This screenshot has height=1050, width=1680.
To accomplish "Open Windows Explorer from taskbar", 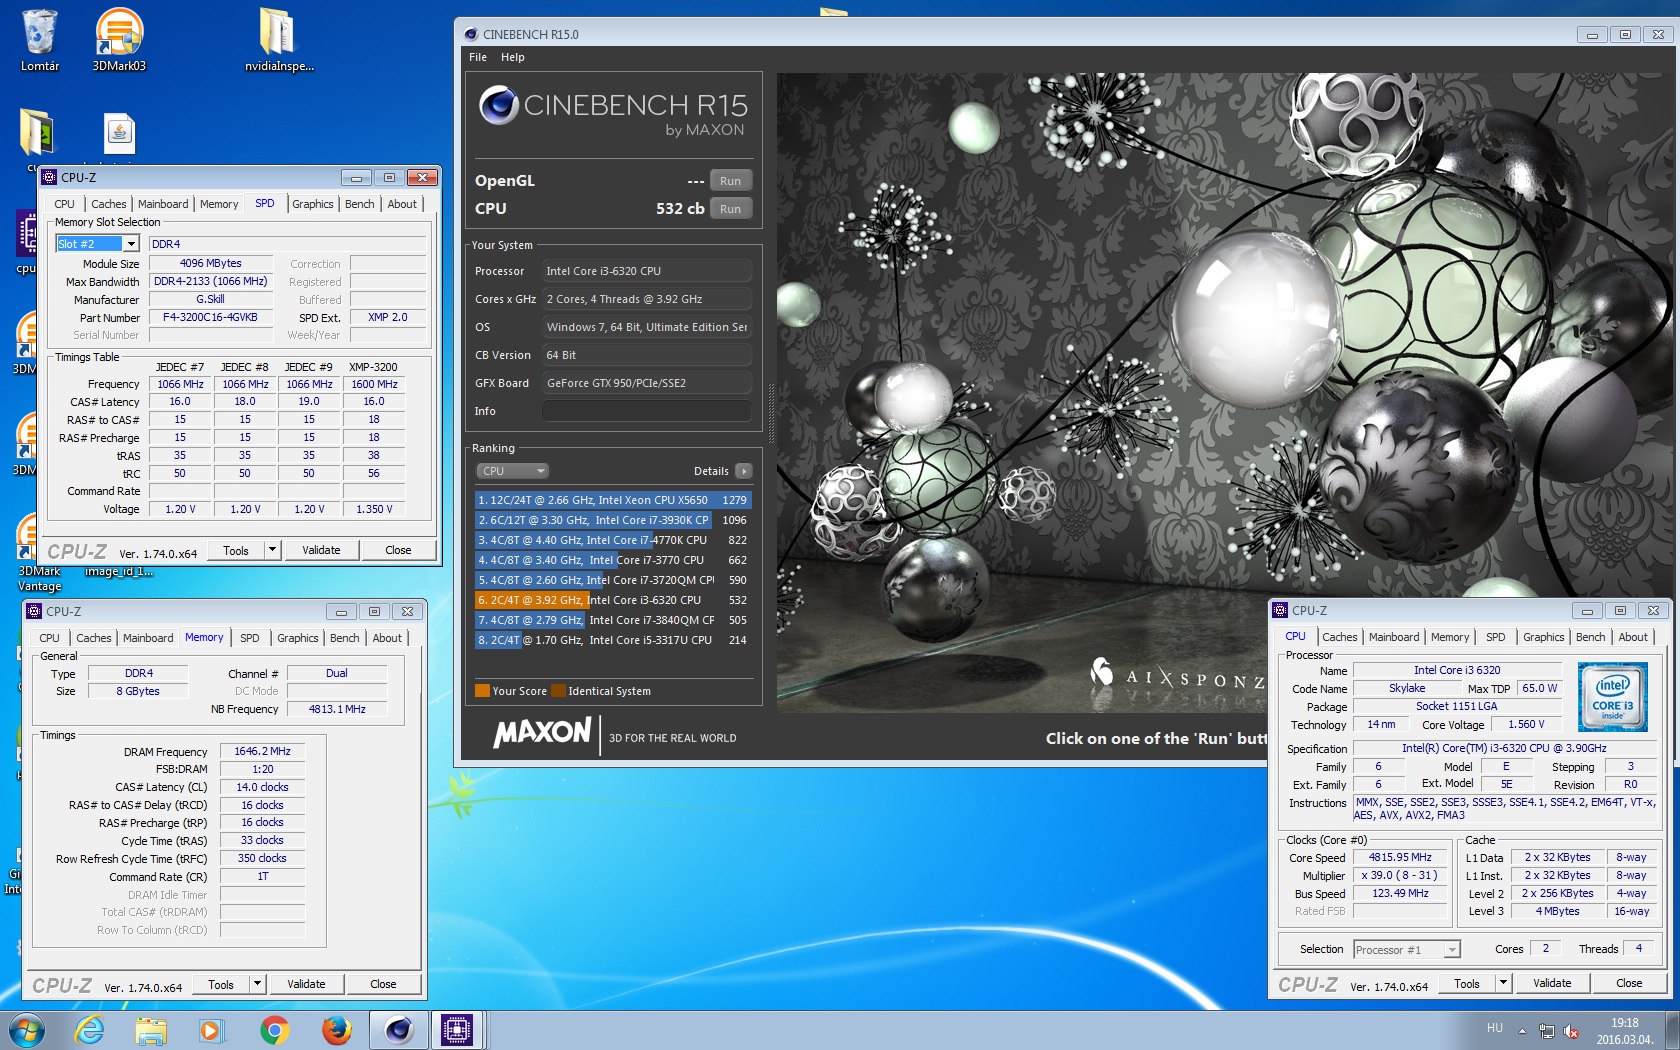I will click(151, 1030).
